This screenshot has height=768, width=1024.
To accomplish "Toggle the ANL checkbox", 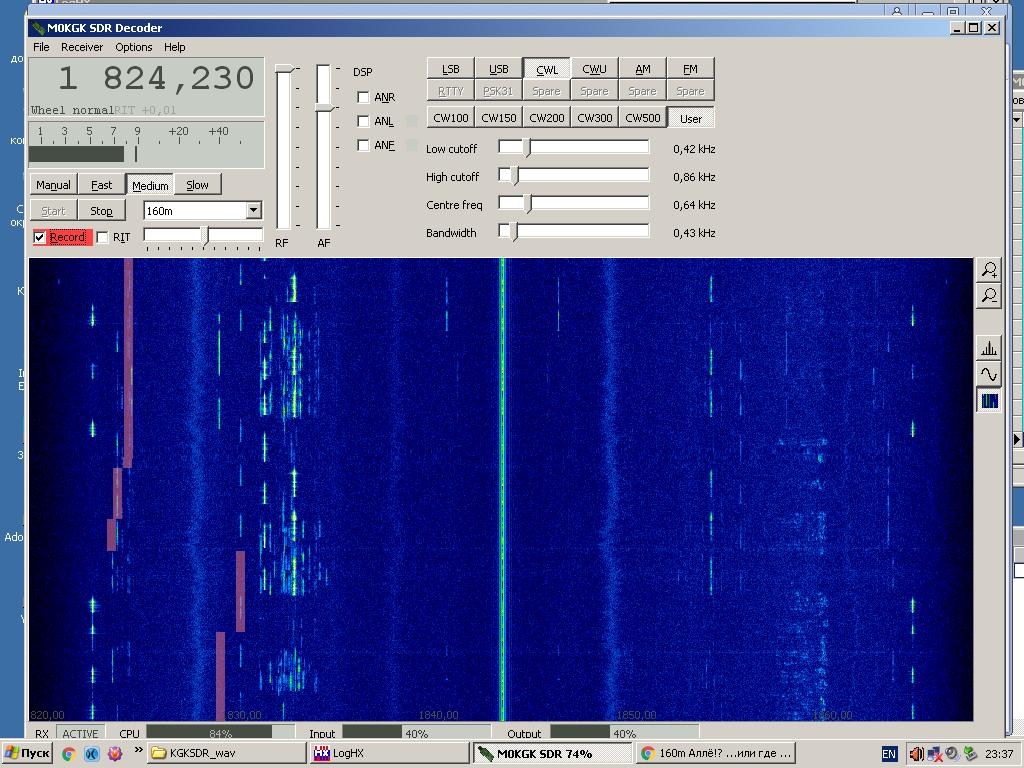I will (364, 121).
